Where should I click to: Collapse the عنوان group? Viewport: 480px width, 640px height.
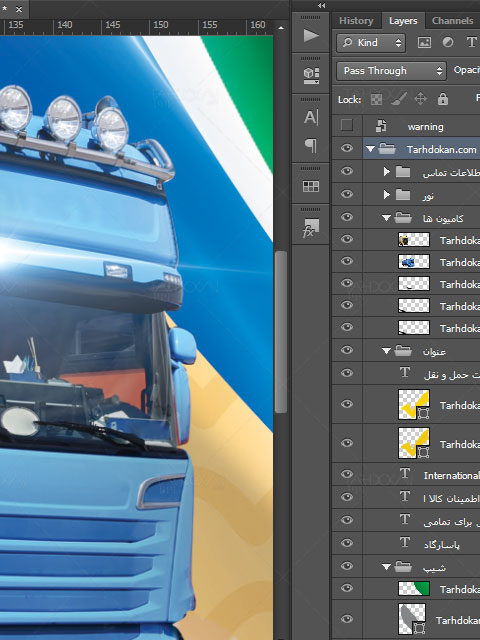(386, 351)
